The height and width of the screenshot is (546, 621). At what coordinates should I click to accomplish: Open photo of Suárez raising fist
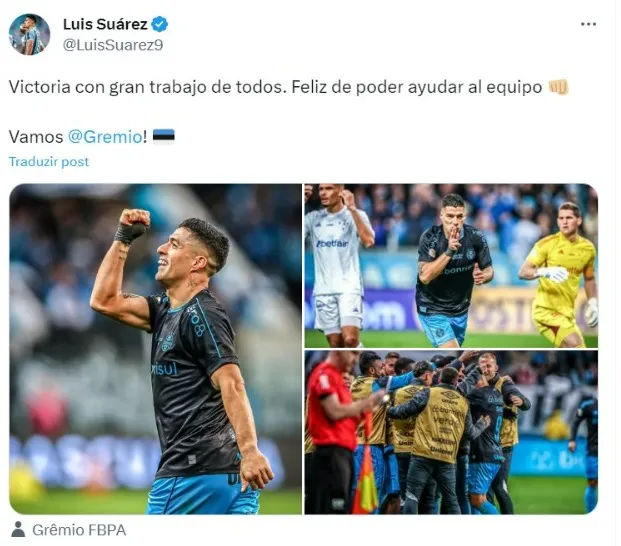click(155, 349)
